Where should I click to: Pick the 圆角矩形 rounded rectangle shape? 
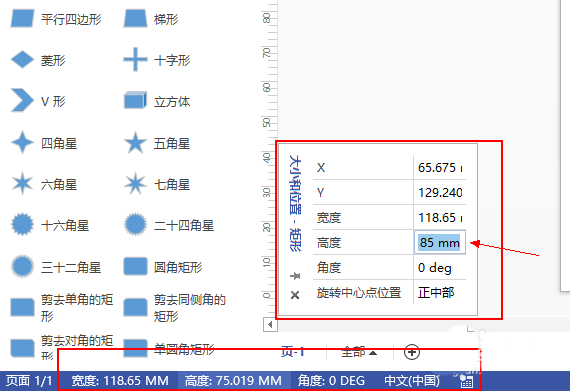162,267
